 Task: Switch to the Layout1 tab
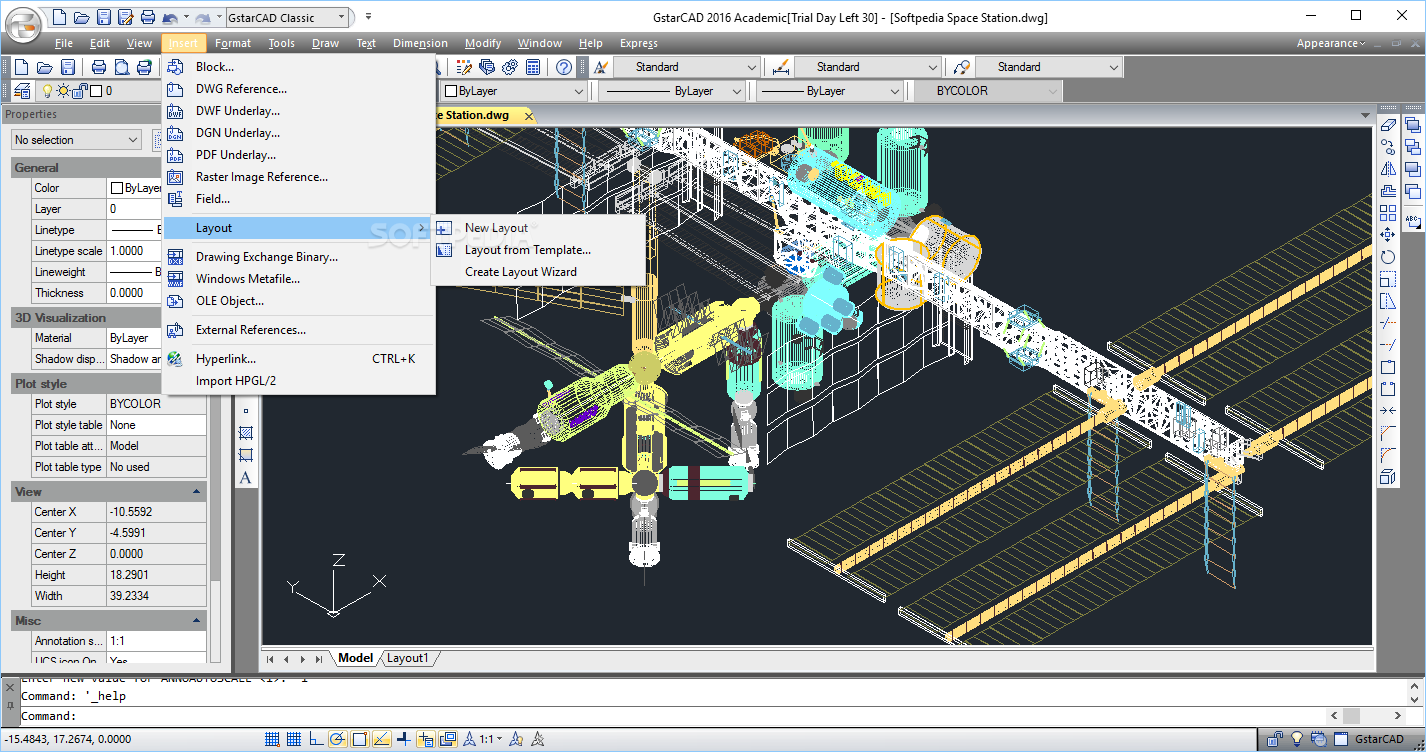click(408, 658)
